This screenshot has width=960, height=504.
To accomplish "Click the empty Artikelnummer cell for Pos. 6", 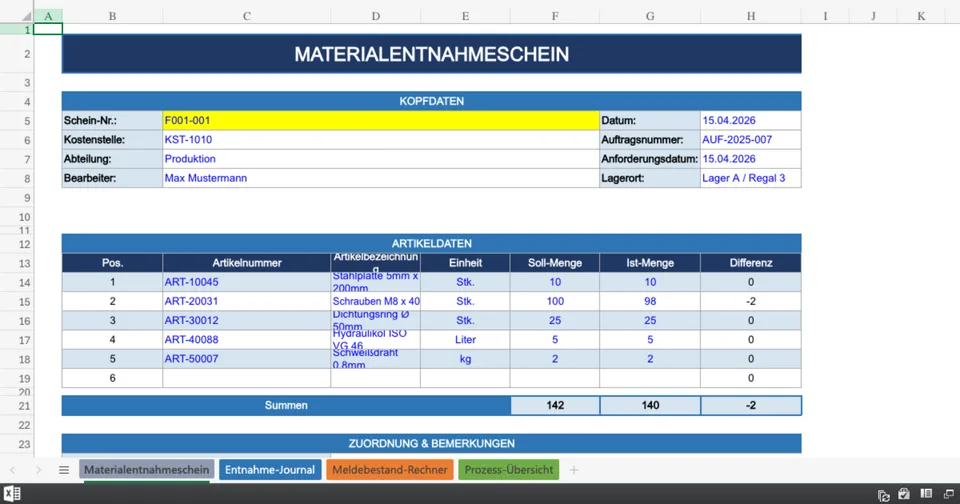I will pos(247,378).
